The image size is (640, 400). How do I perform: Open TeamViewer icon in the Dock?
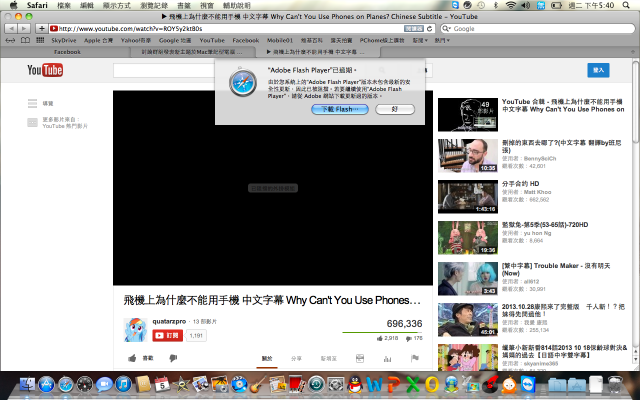click(528, 384)
